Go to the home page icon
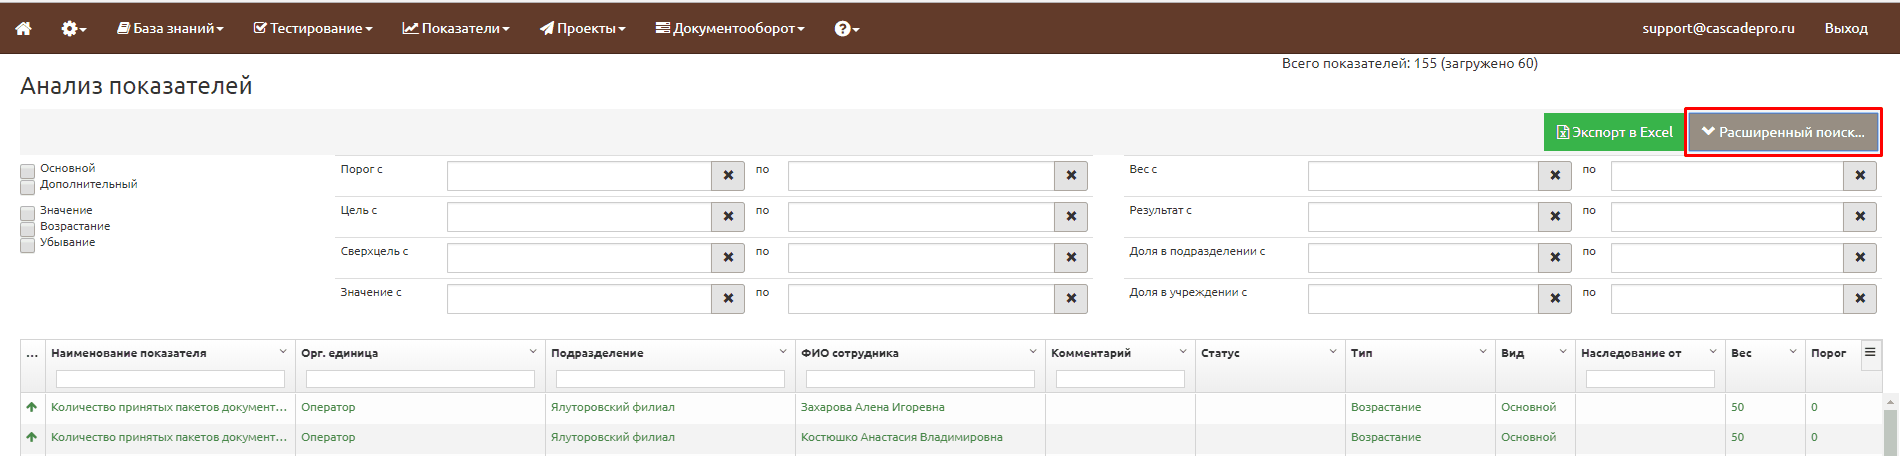 (23, 28)
